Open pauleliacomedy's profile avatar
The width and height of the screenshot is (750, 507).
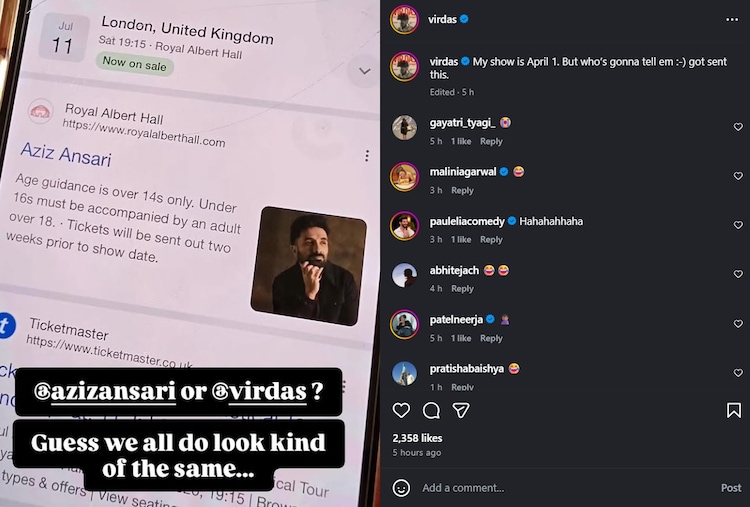404,225
